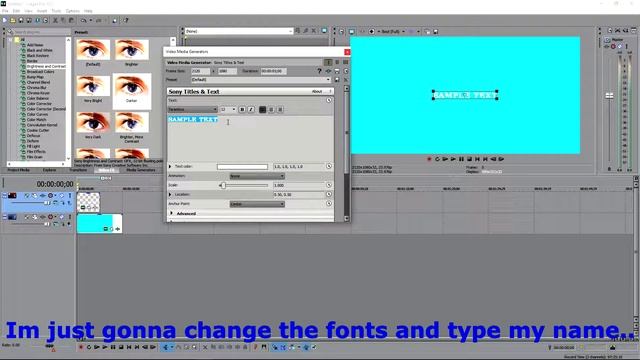
Task: Select center text alignment button
Action: coord(271,109)
